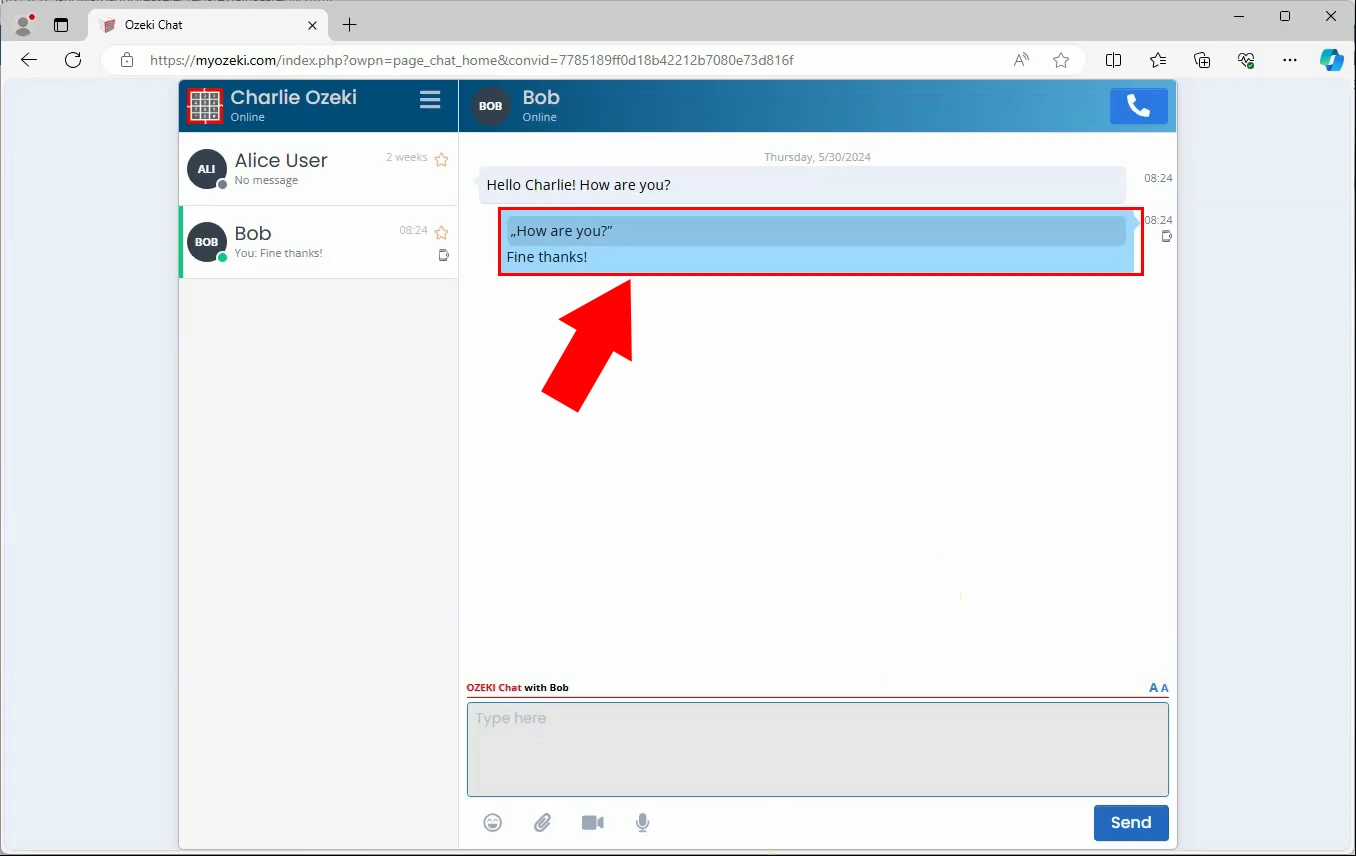Screen dimensions: 1356x856
Task: Start a voice call with Bob
Action: point(1138,106)
